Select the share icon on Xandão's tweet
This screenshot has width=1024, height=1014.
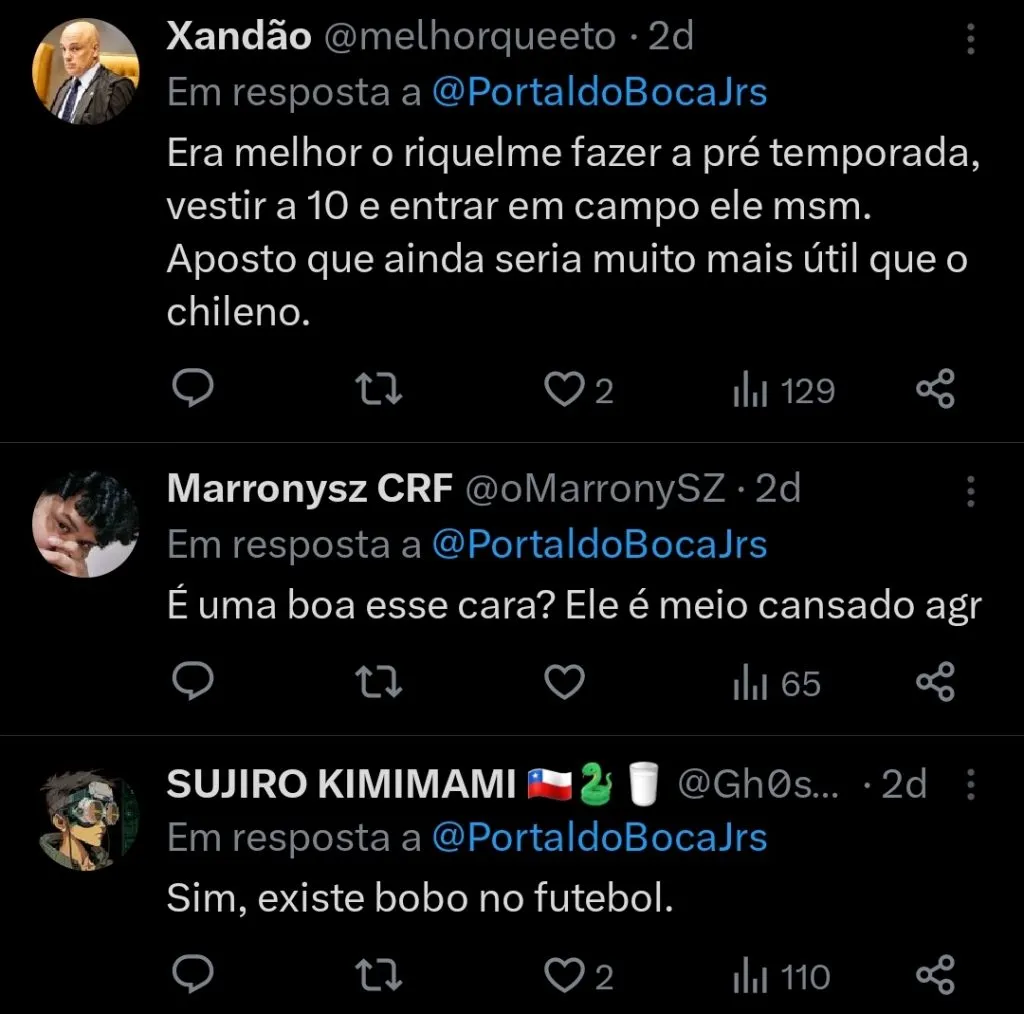coord(936,390)
